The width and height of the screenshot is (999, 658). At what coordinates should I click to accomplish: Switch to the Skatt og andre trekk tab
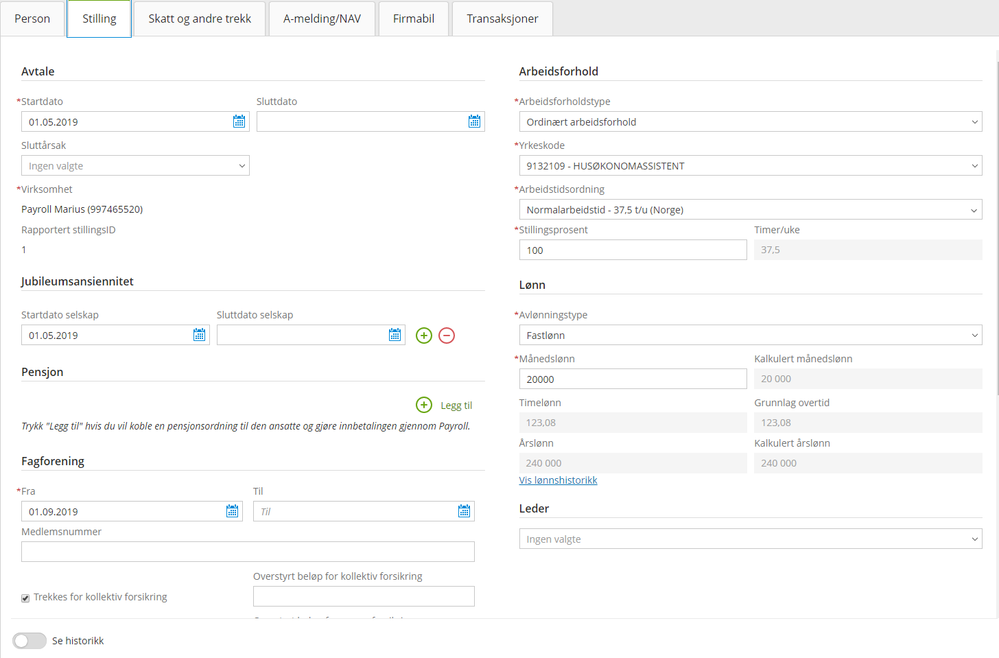(199, 19)
